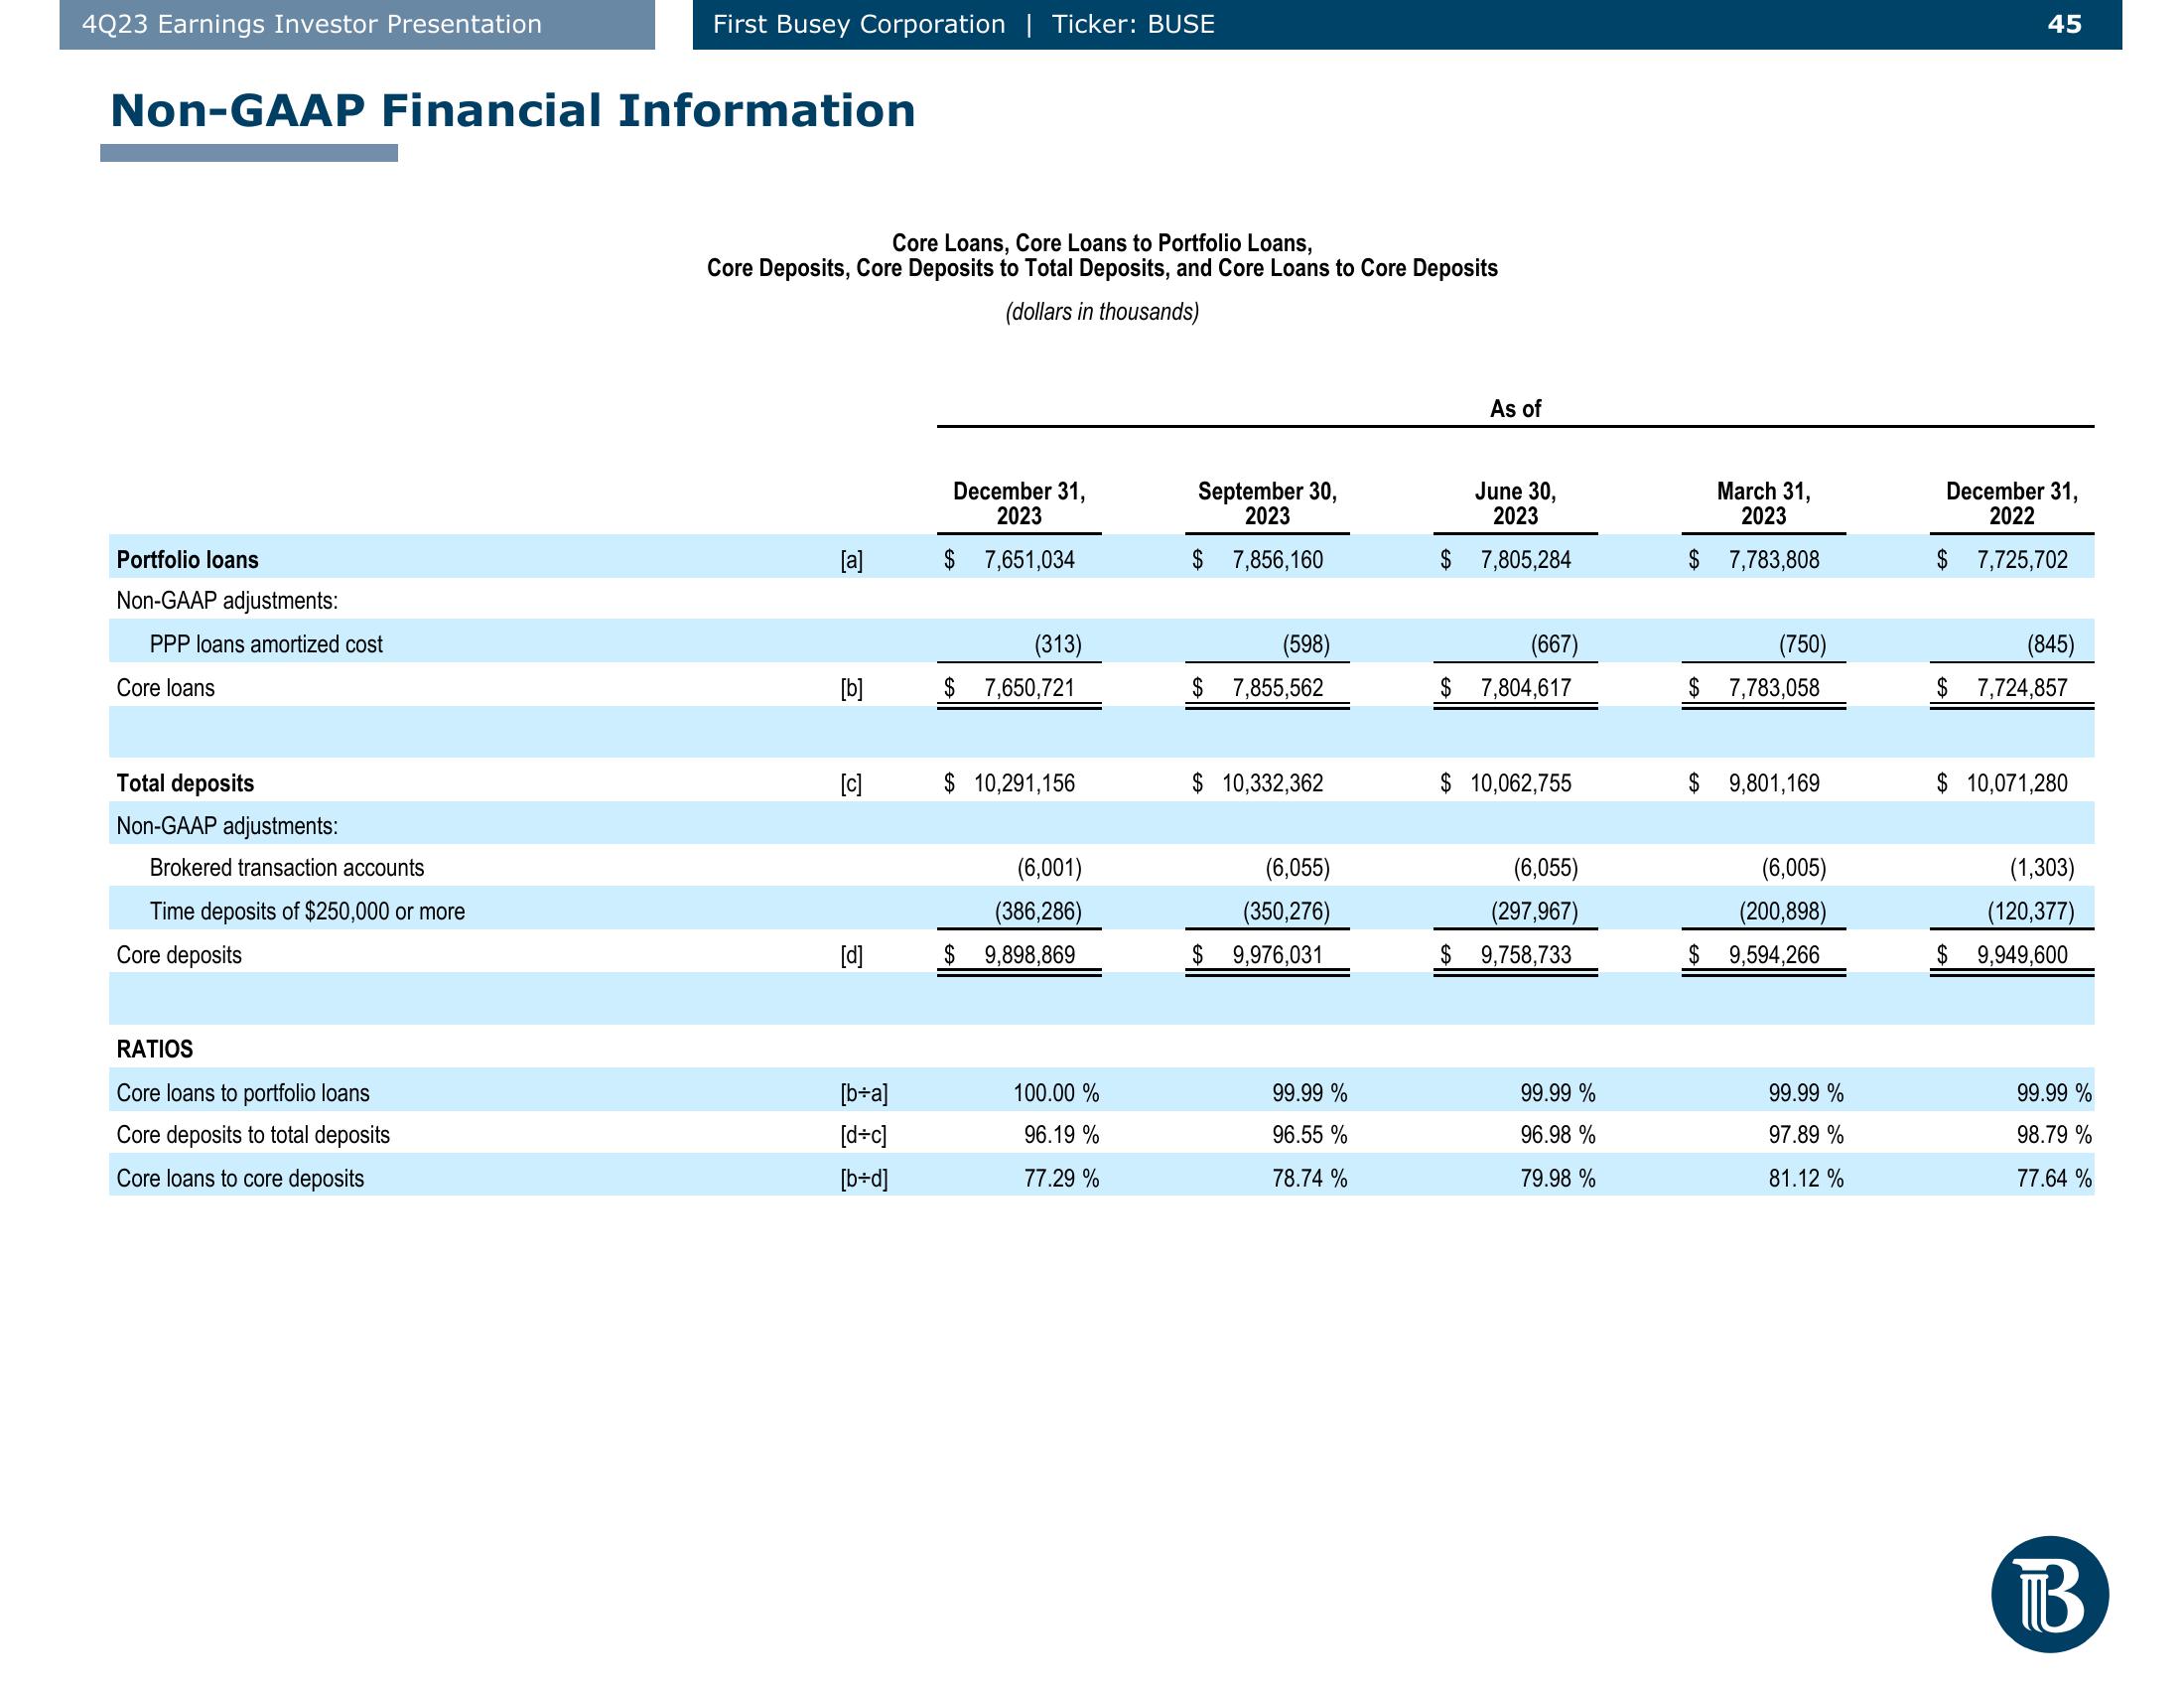Image resolution: width=2184 pixels, height=1688 pixels.
Task: Click core deposits value 9,898,869
Action: pyautogui.click(x=1029, y=955)
